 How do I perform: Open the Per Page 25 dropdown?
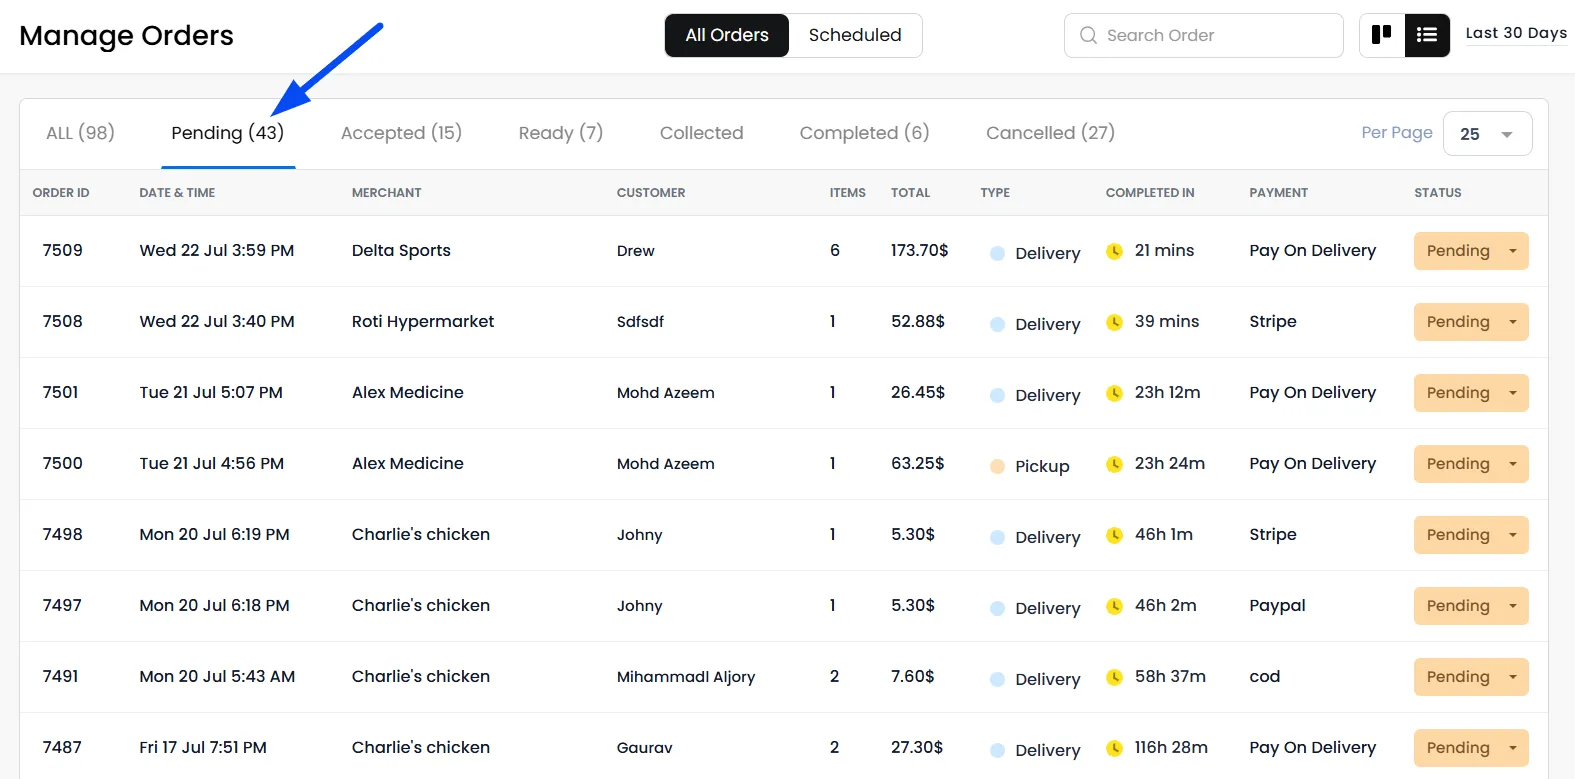coord(1487,134)
